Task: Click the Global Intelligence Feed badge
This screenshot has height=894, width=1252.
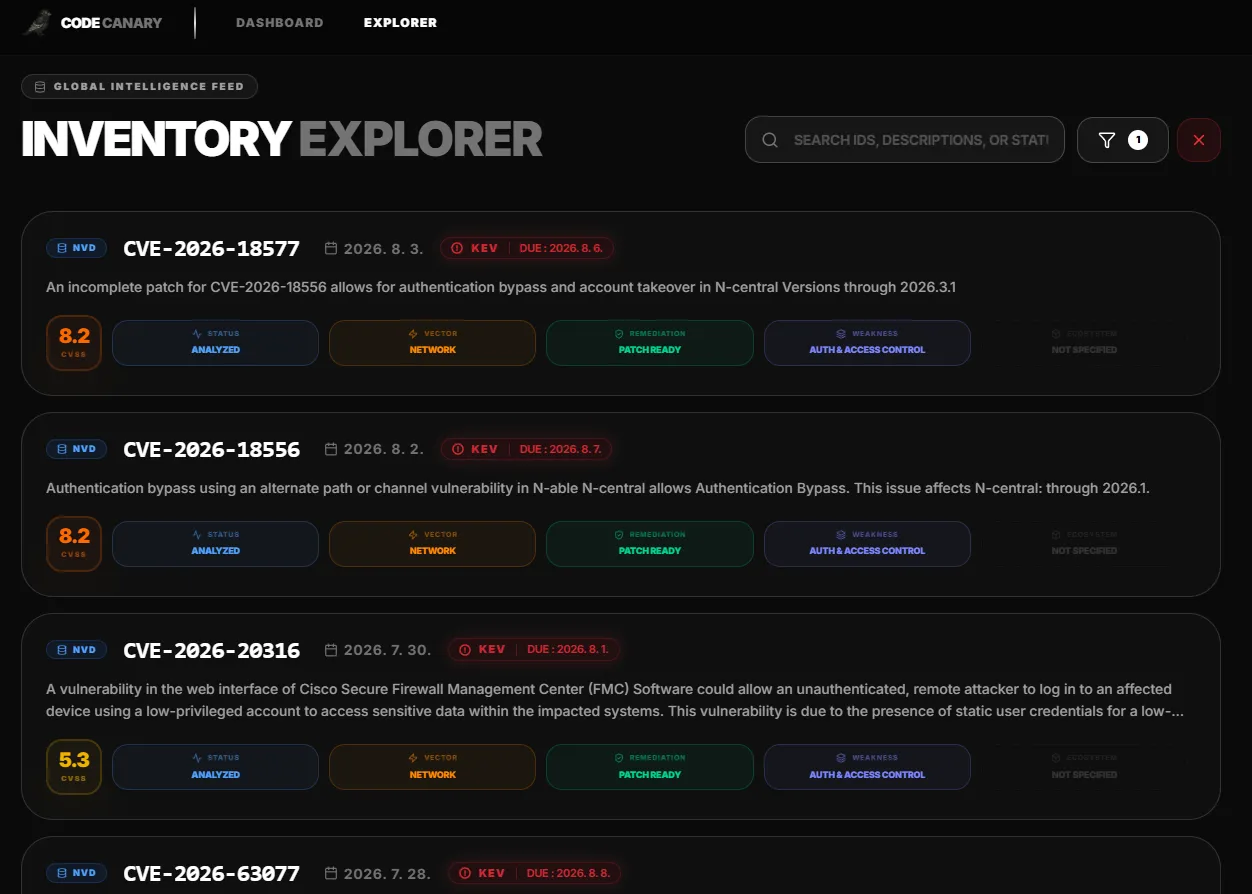Action: 139,86
